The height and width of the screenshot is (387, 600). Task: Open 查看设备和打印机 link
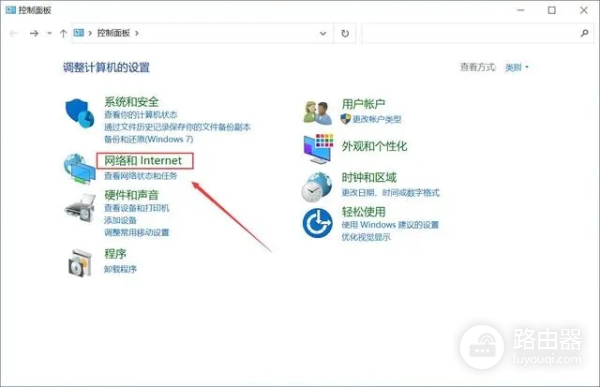(137, 208)
